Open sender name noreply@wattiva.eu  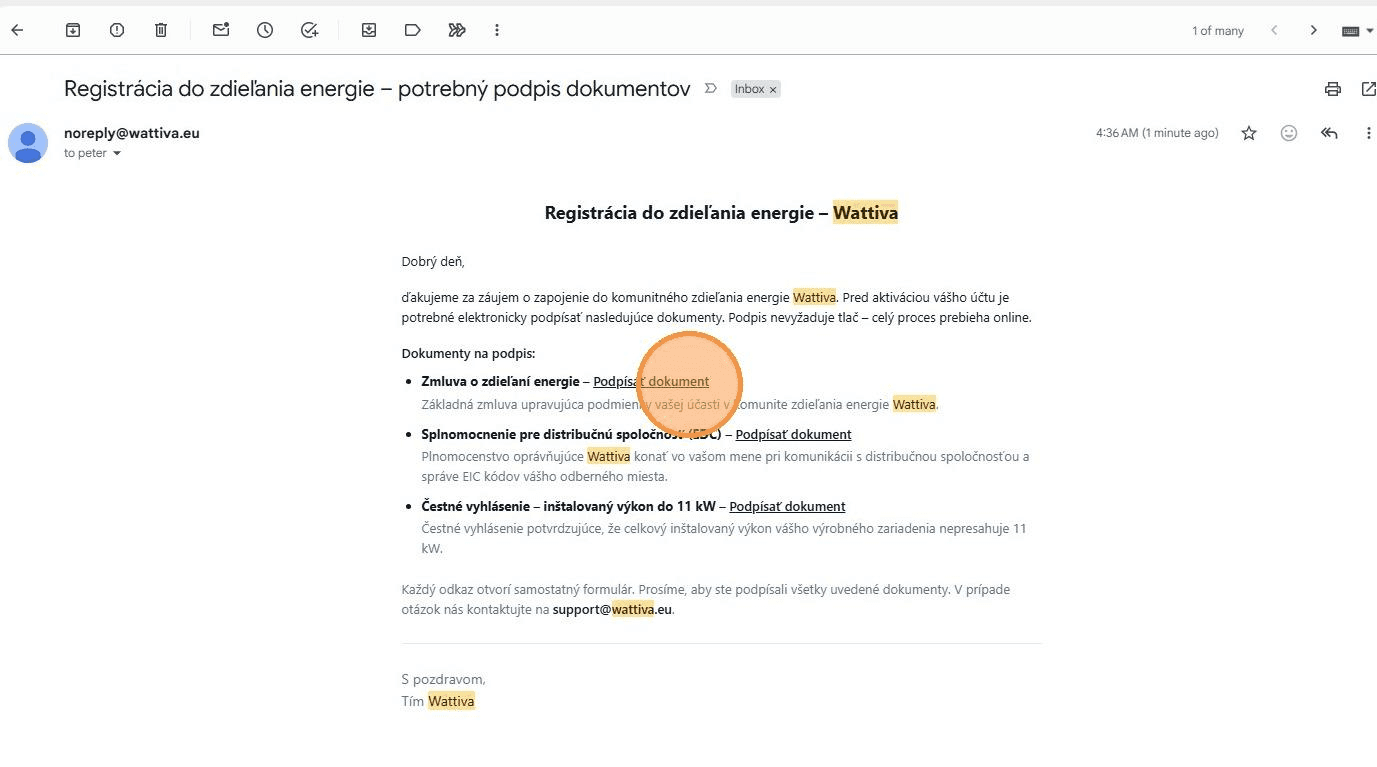(x=132, y=133)
